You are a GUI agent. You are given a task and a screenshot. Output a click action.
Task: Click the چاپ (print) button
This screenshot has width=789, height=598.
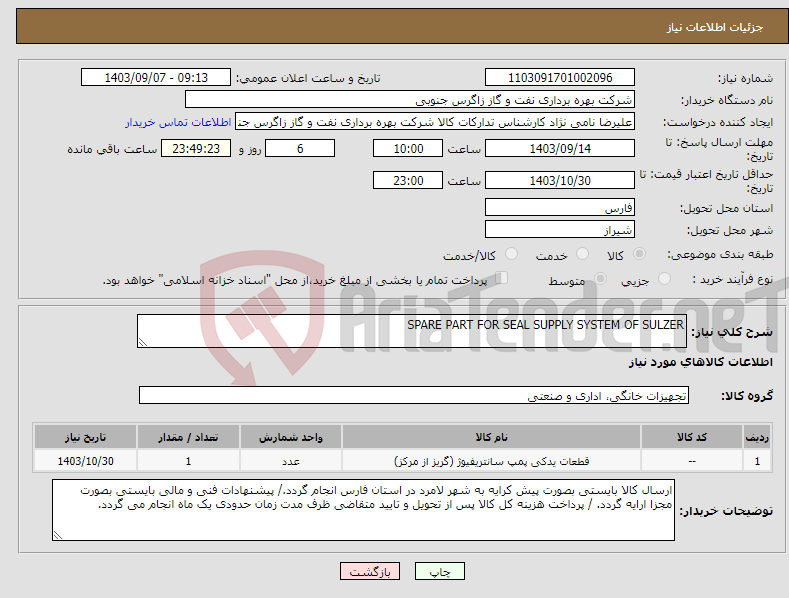(x=439, y=571)
